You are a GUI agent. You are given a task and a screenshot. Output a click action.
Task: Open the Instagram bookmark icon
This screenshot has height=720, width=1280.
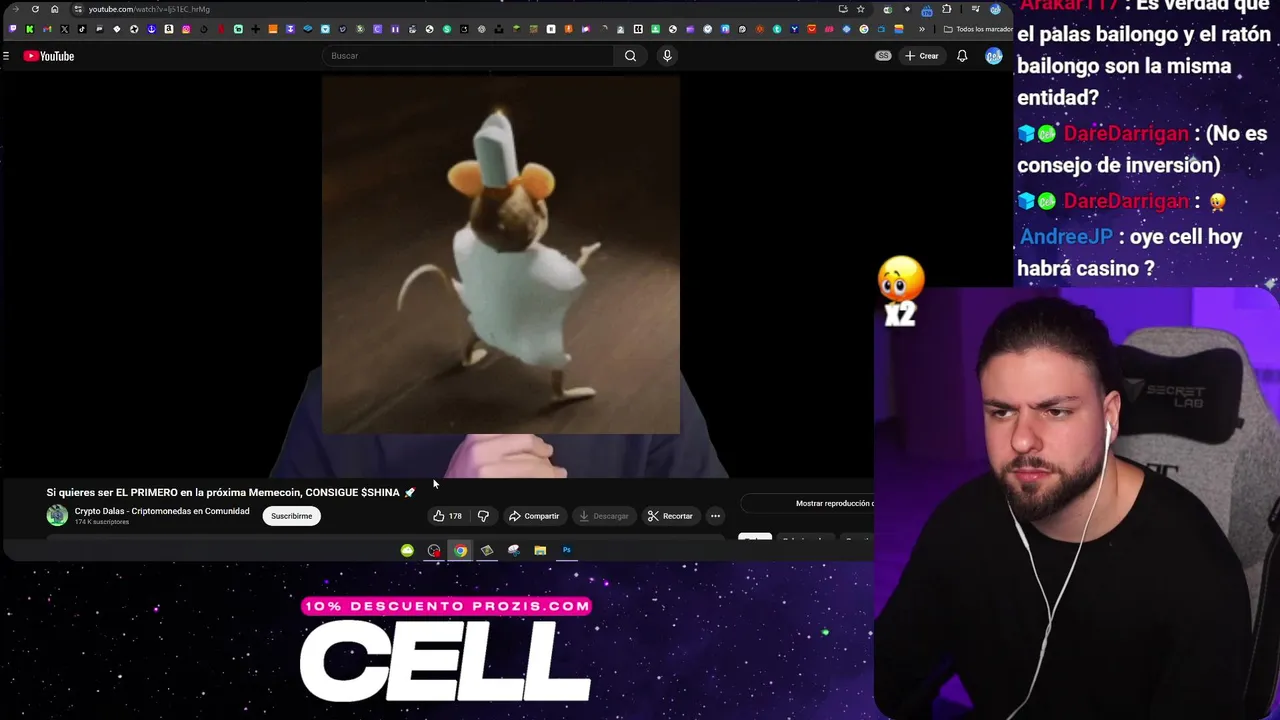186,29
